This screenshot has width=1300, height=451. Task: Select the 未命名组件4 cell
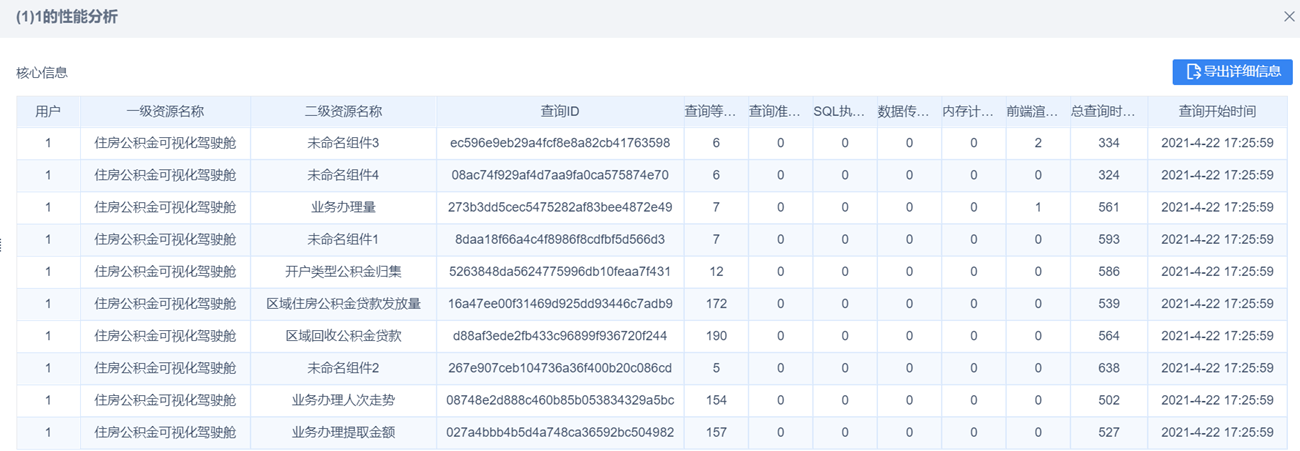click(x=343, y=176)
